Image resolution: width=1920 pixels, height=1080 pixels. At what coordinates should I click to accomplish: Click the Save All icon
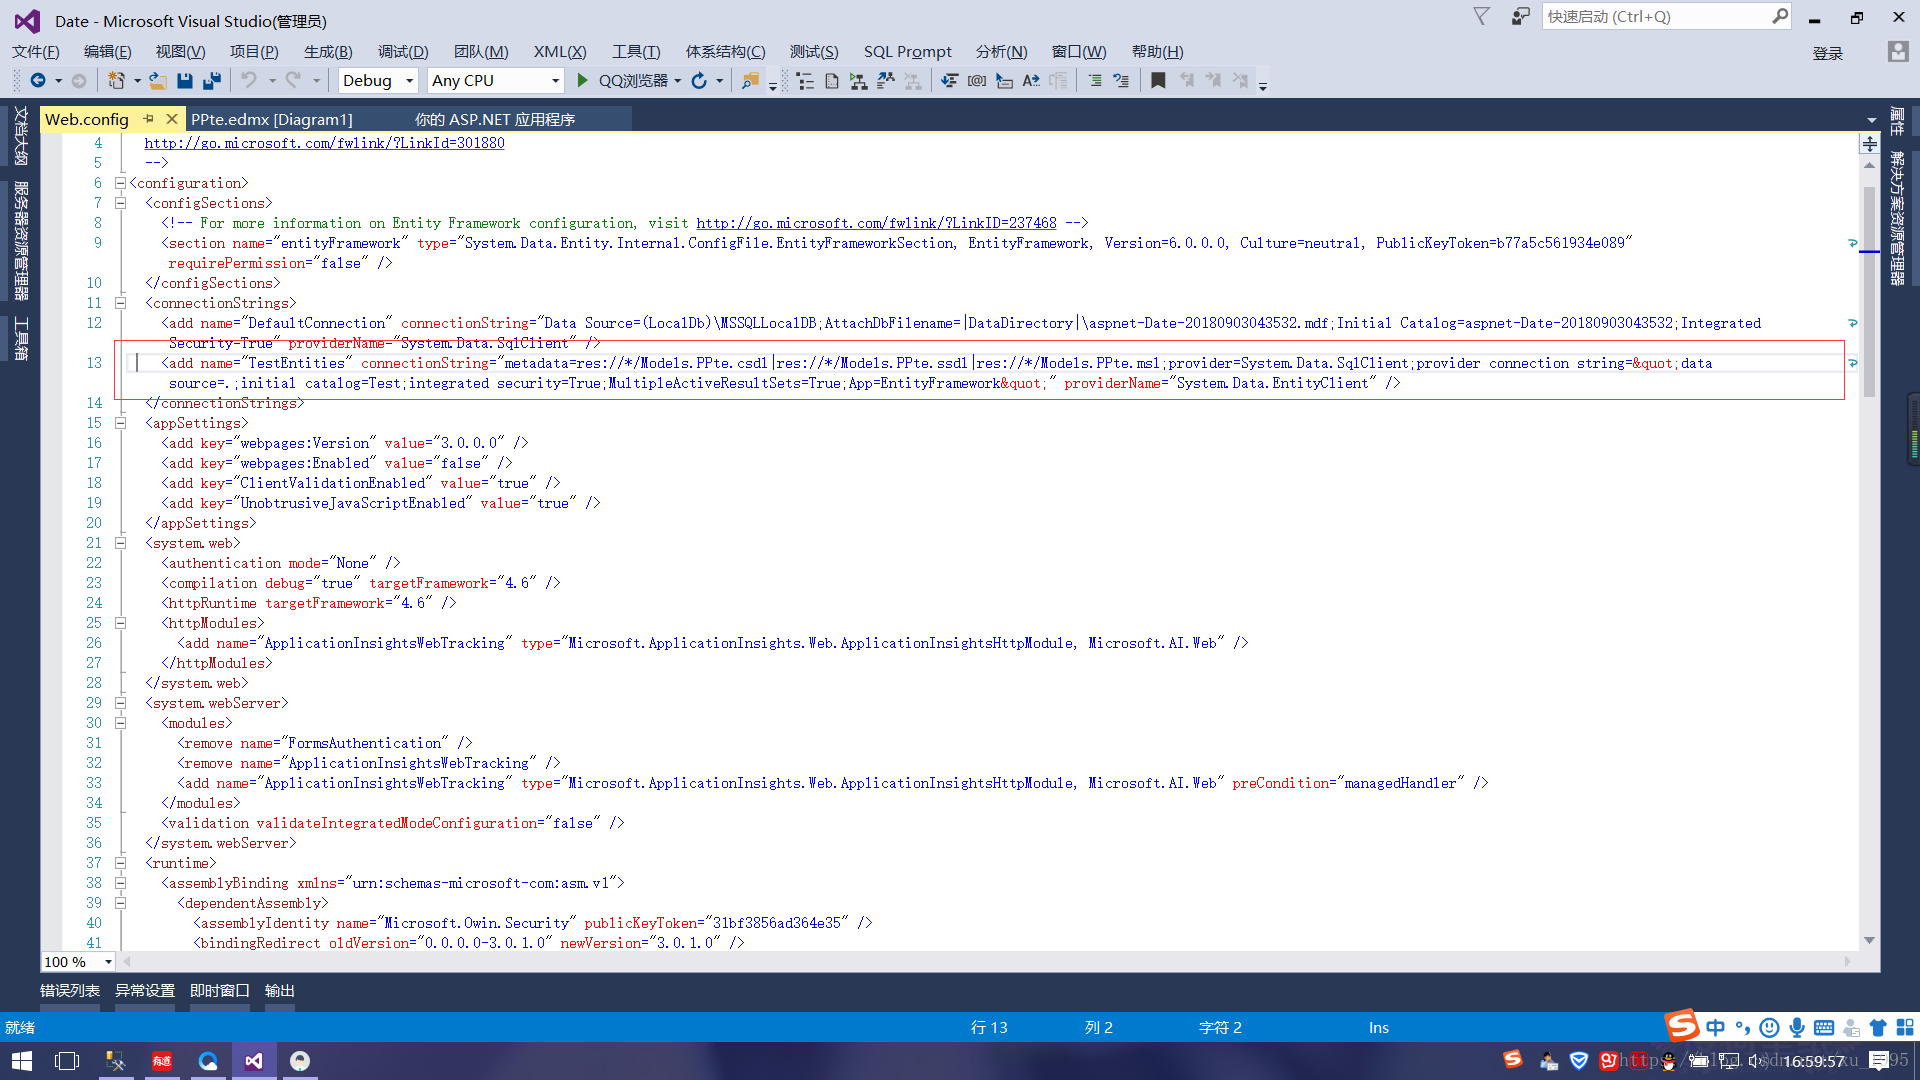tap(211, 81)
